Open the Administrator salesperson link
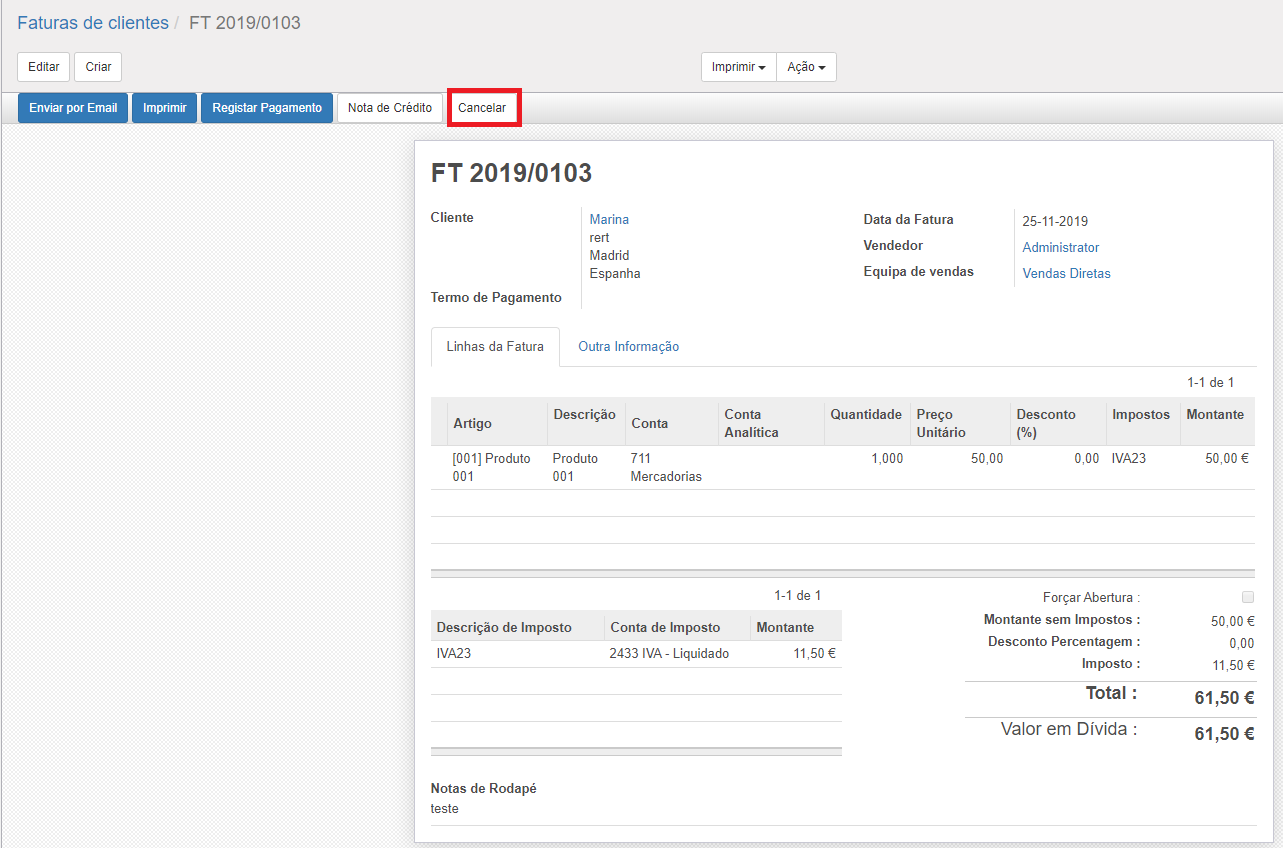 pyautogui.click(x=1060, y=247)
